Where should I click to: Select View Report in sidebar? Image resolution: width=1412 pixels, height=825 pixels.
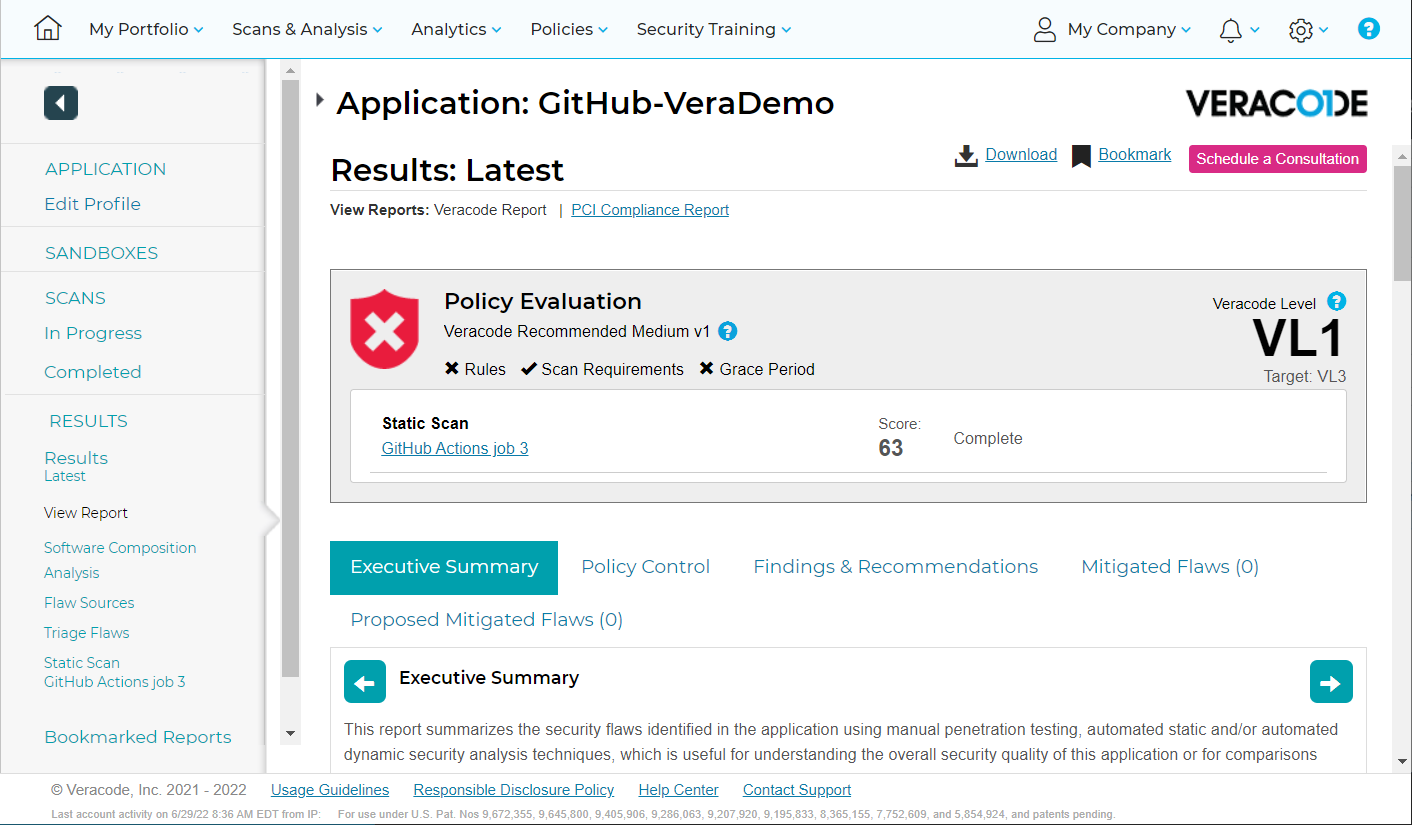click(86, 513)
